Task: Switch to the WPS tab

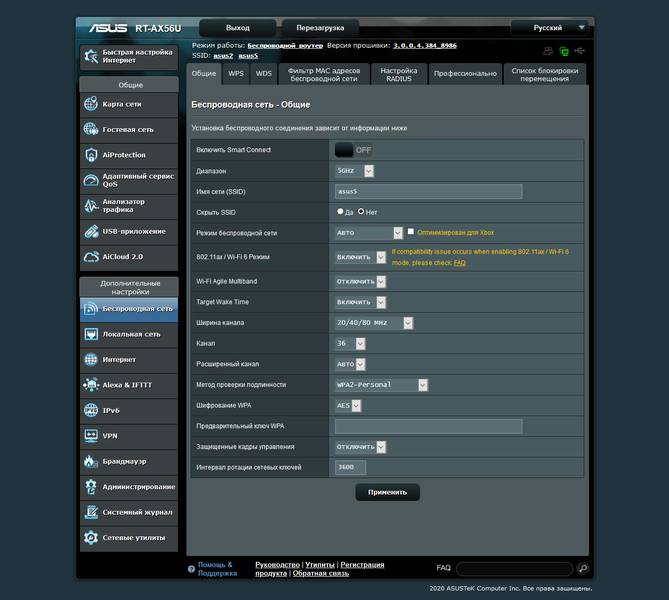Action: tap(236, 74)
